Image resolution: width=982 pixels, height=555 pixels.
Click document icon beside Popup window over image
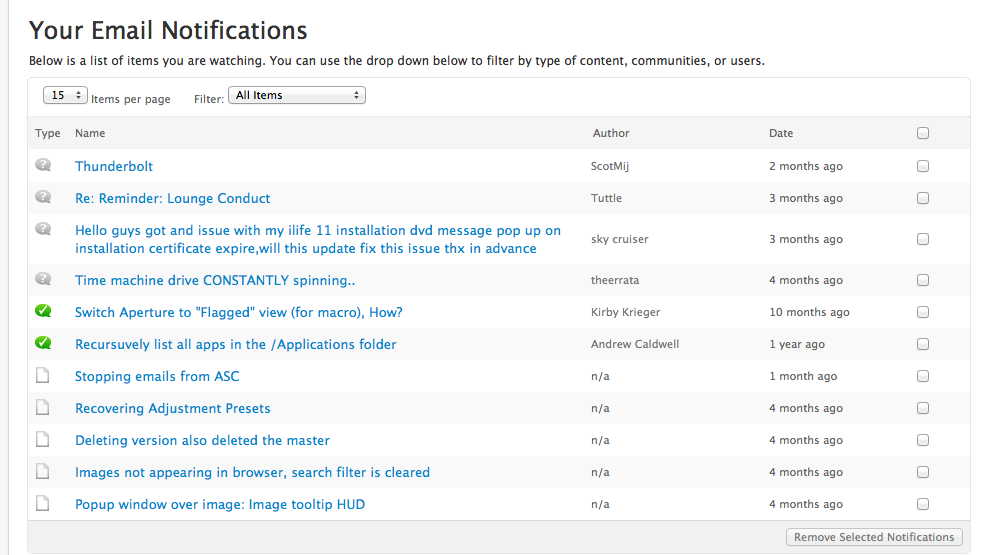(x=43, y=504)
